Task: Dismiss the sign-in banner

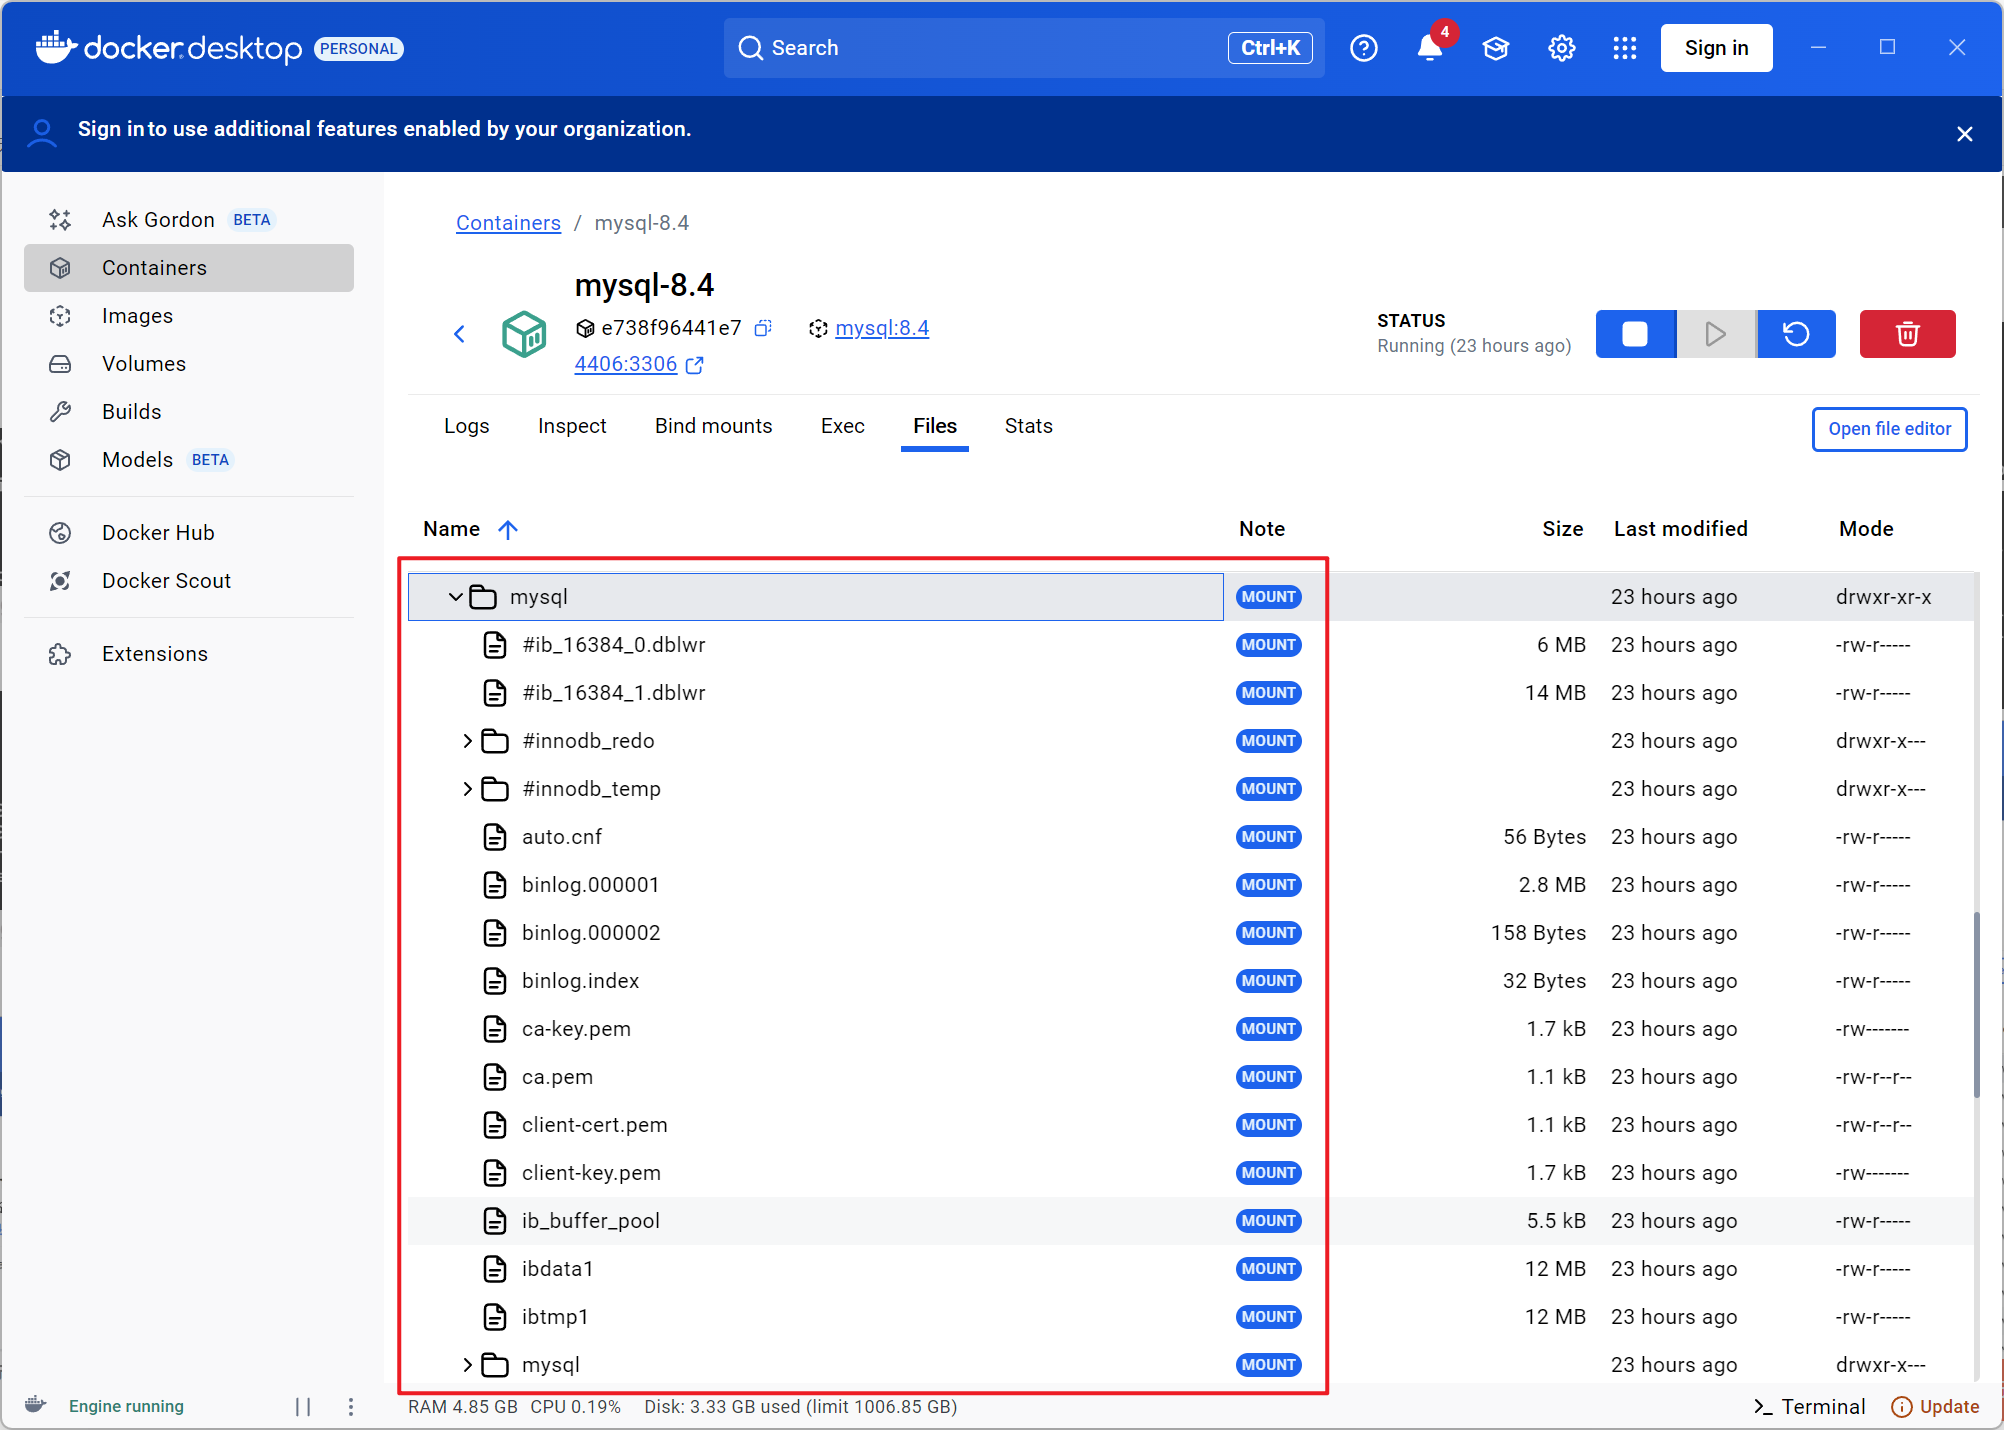Action: pos(1964,134)
